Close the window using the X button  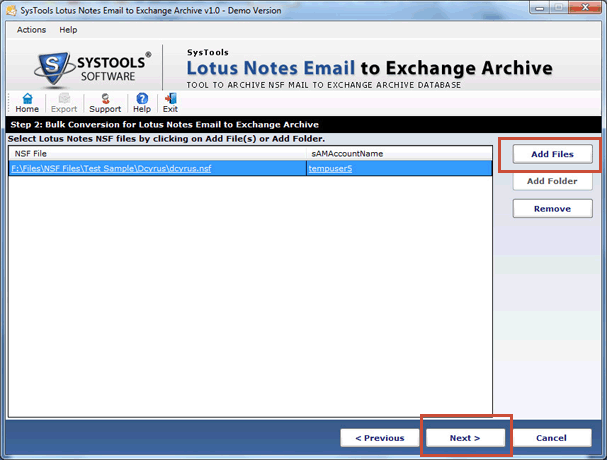coord(585,7)
